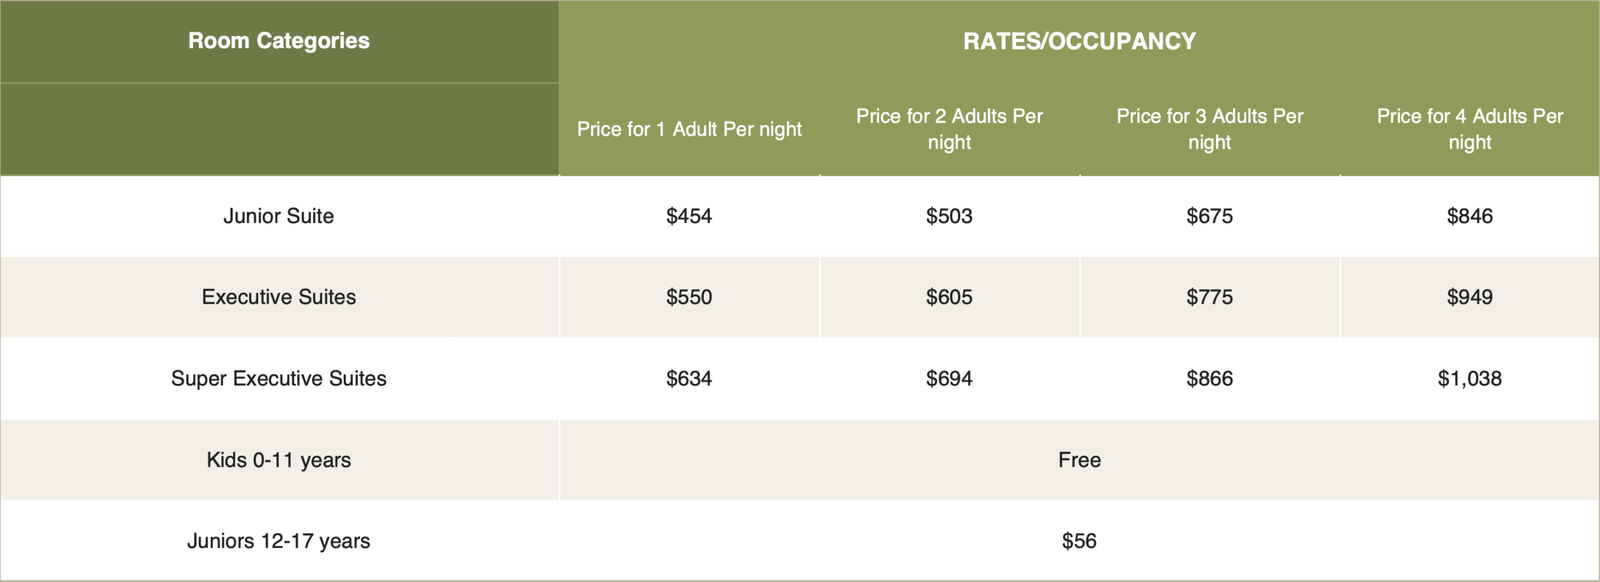The image size is (1600, 582).
Task: Click the Kids 0-11 years row label
Action: (x=279, y=460)
